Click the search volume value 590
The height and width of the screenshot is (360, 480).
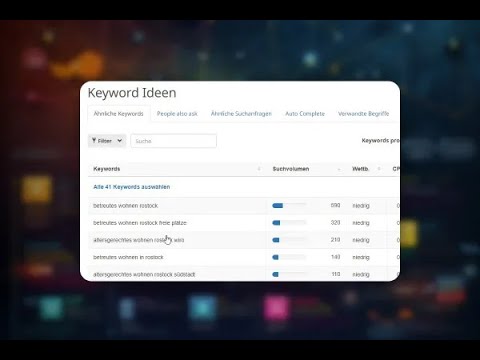(335, 205)
